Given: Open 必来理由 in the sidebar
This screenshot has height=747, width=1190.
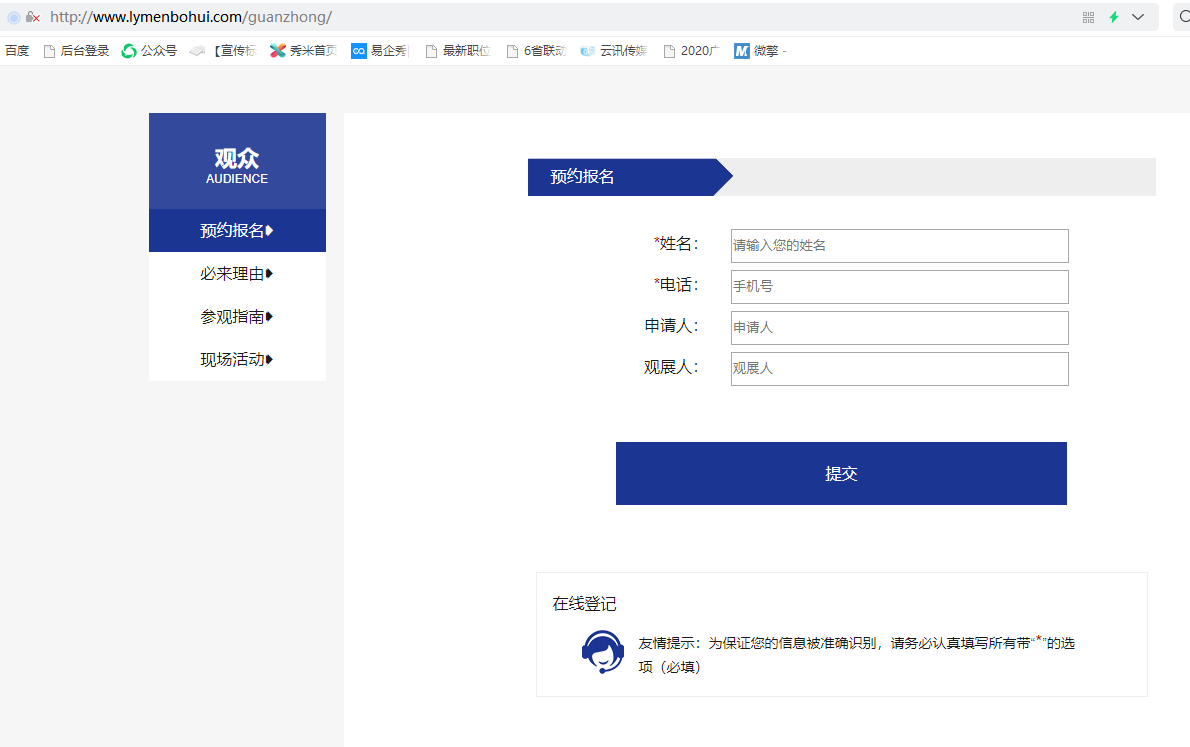Looking at the screenshot, I should tap(237, 274).
